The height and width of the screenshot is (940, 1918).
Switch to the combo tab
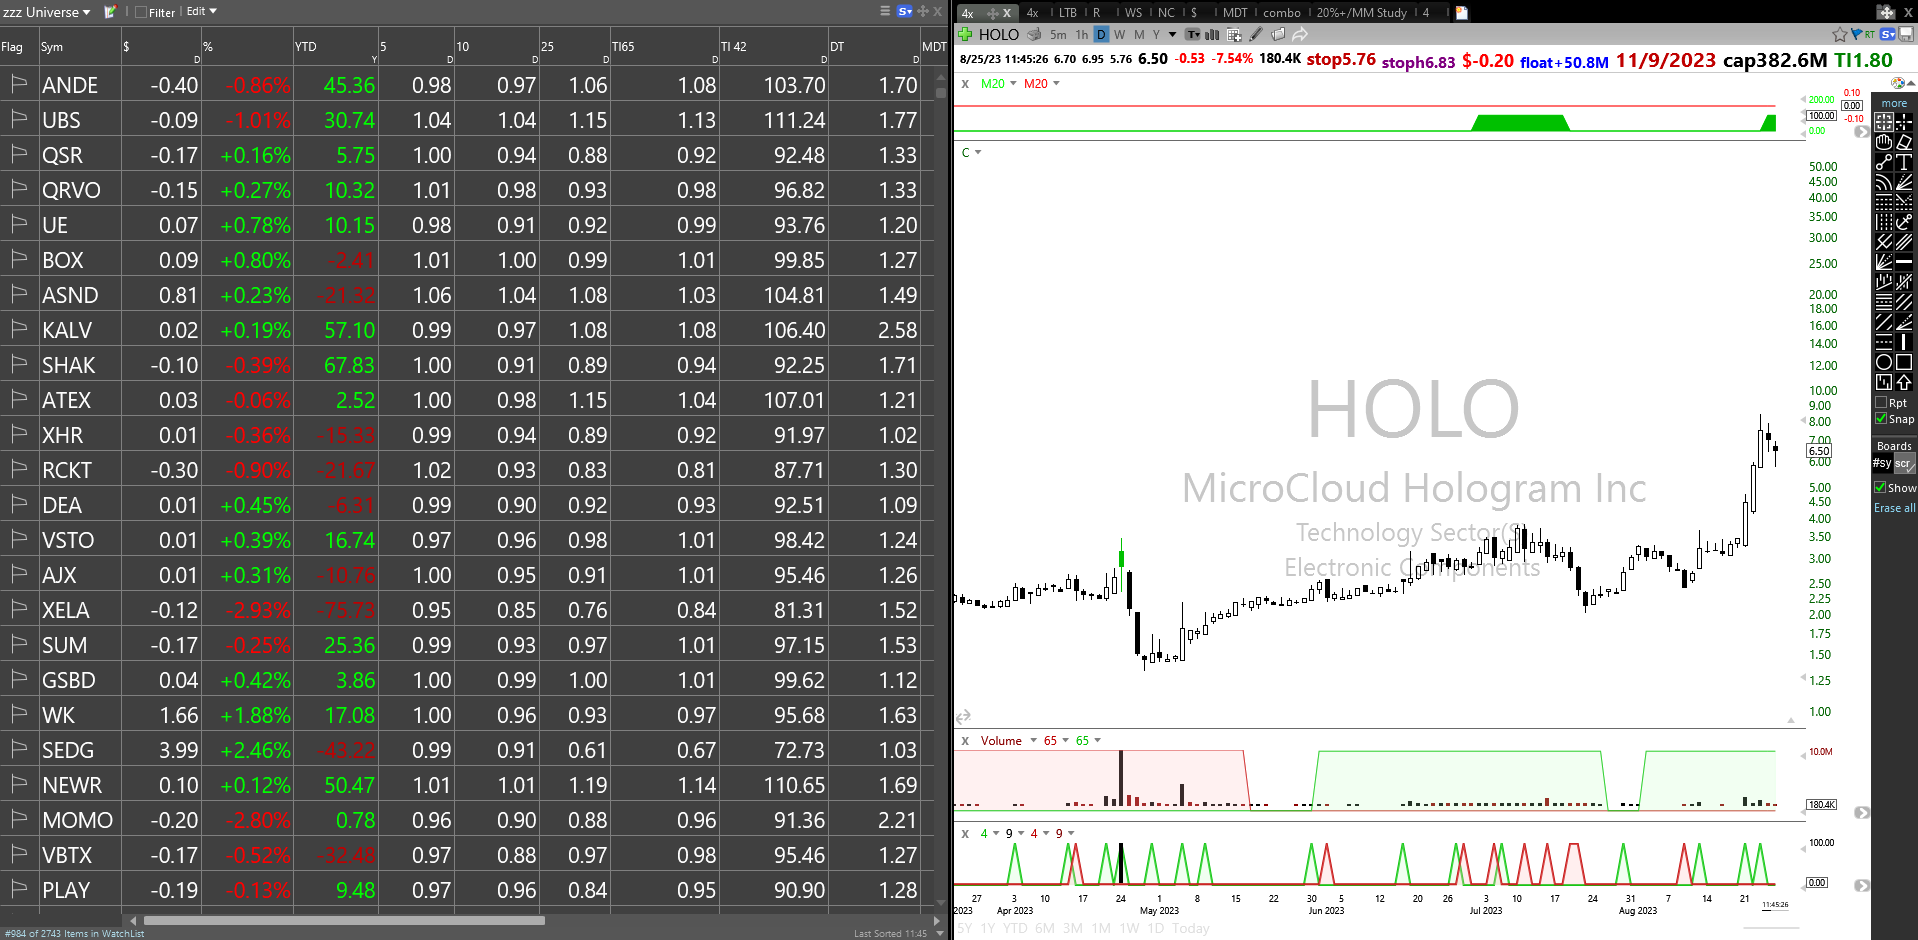tap(1282, 13)
